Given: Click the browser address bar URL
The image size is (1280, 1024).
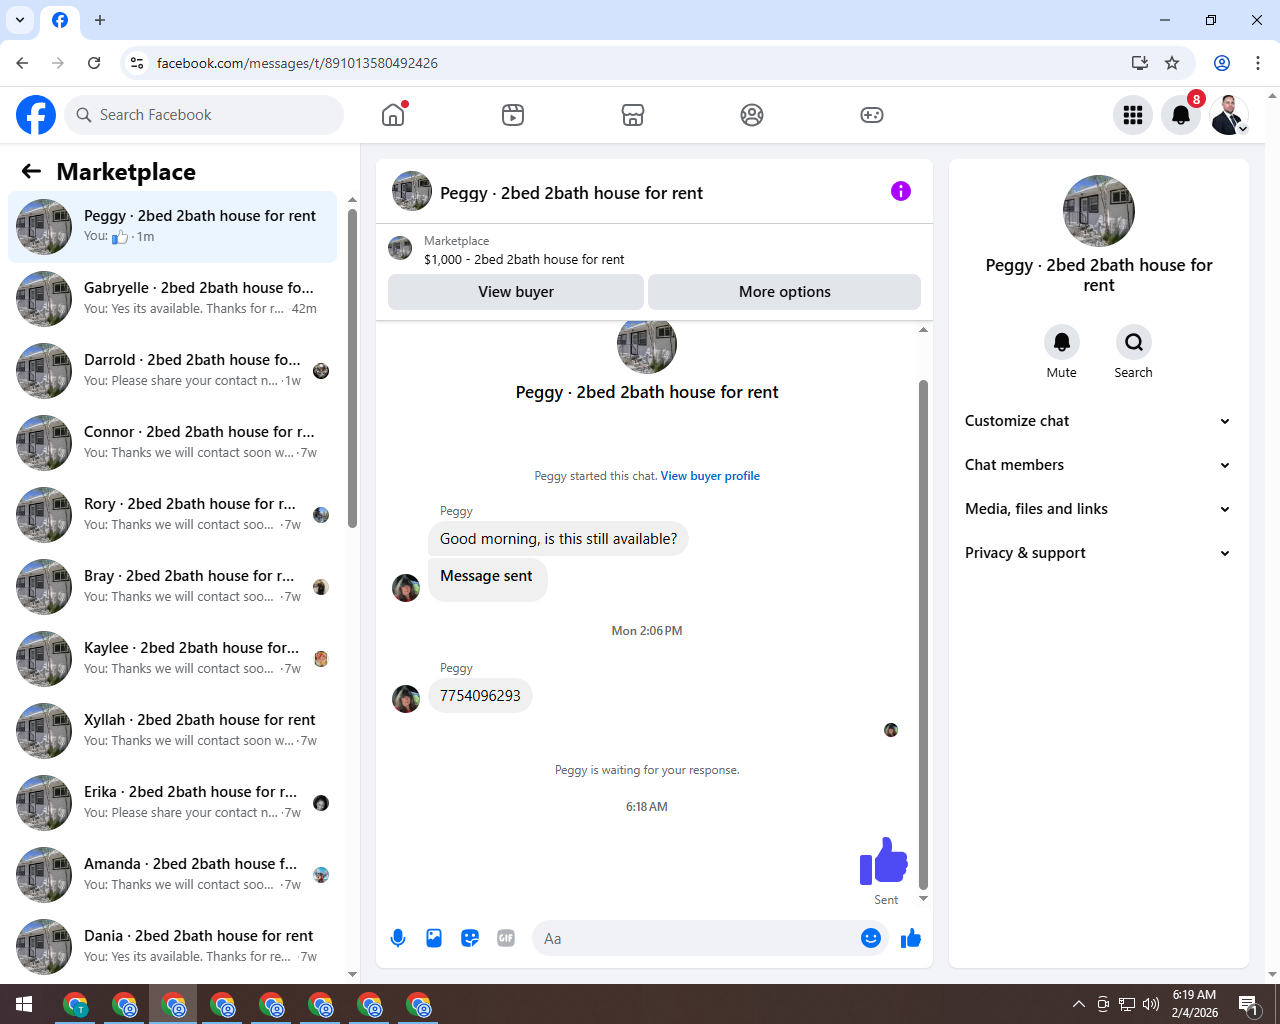Looking at the screenshot, I should (x=297, y=63).
